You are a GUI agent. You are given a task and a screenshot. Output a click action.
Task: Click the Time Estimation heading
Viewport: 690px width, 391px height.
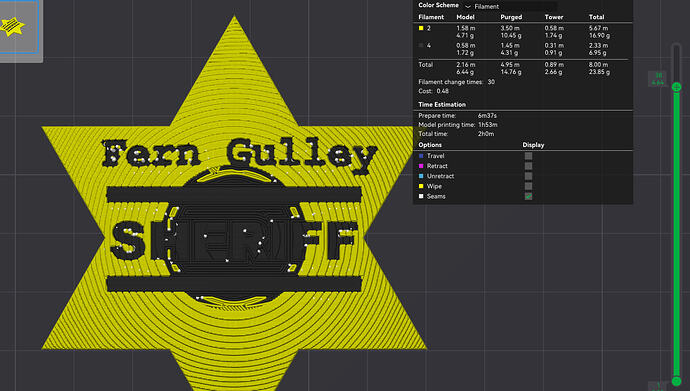442,105
